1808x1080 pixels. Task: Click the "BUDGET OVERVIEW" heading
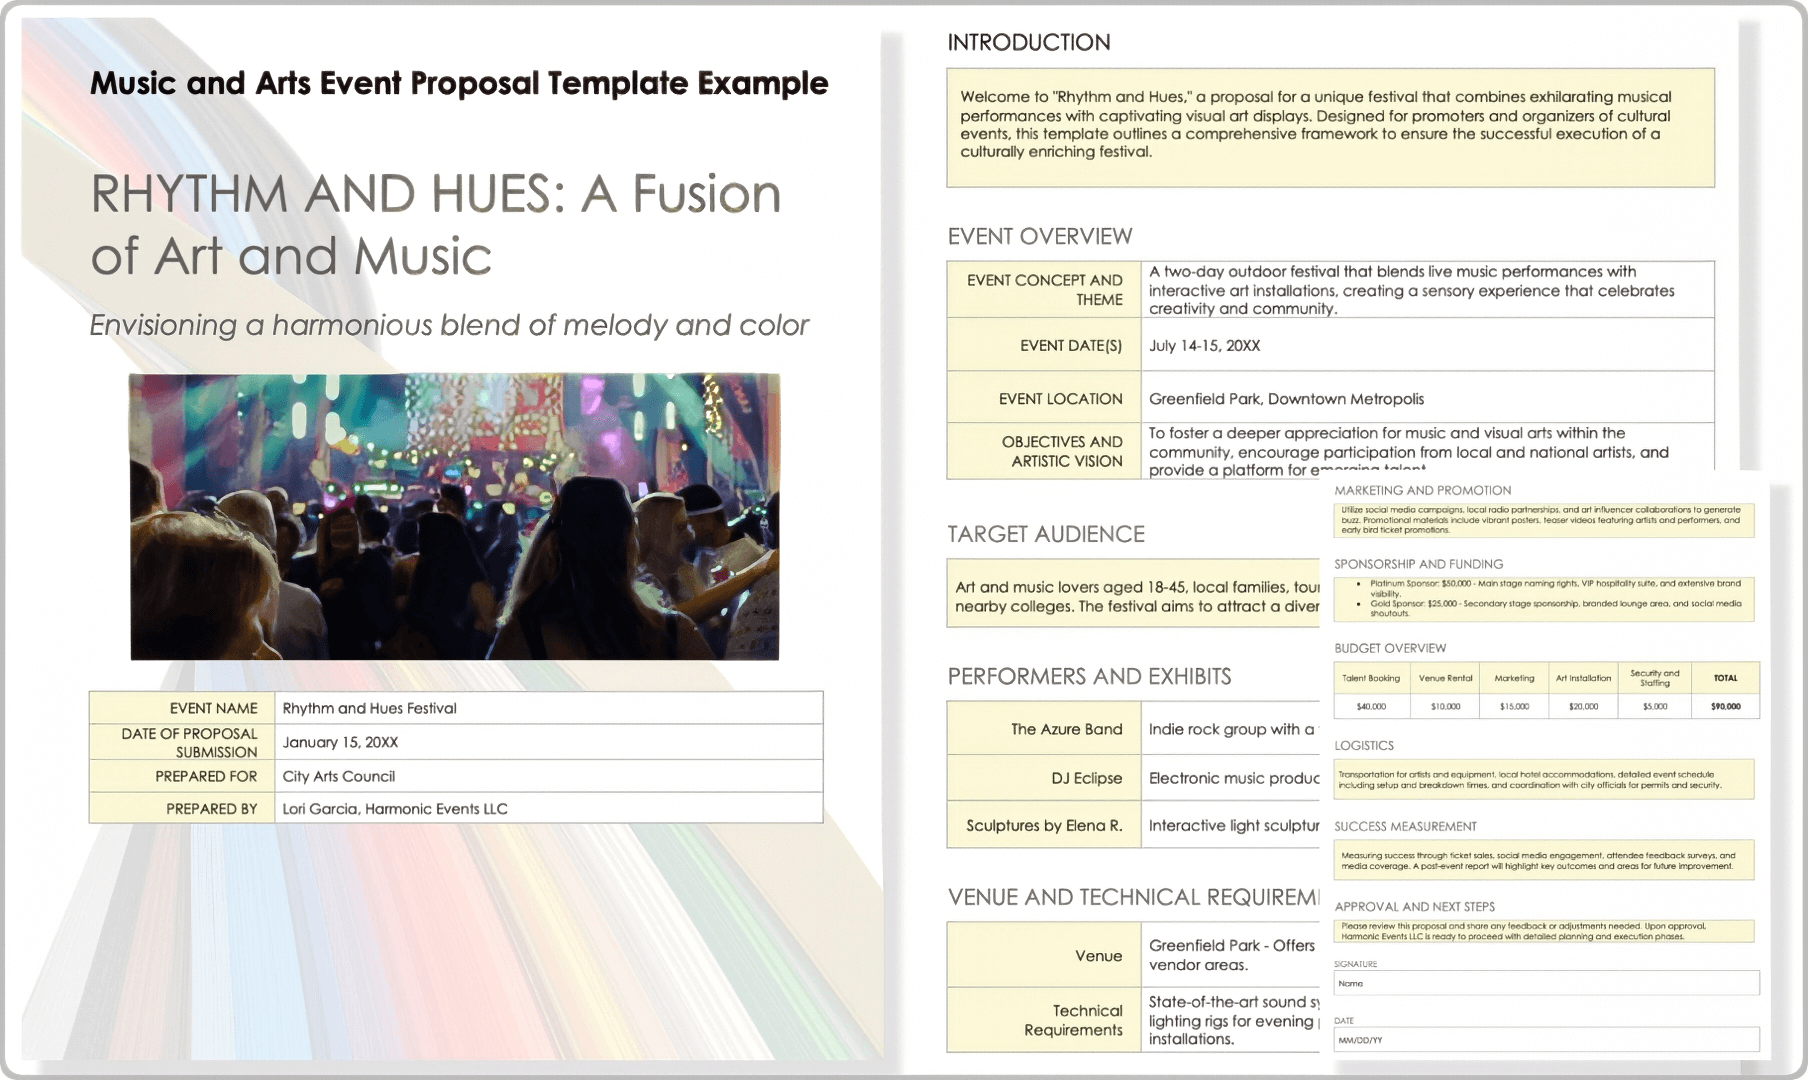click(x=1390, y=648)
